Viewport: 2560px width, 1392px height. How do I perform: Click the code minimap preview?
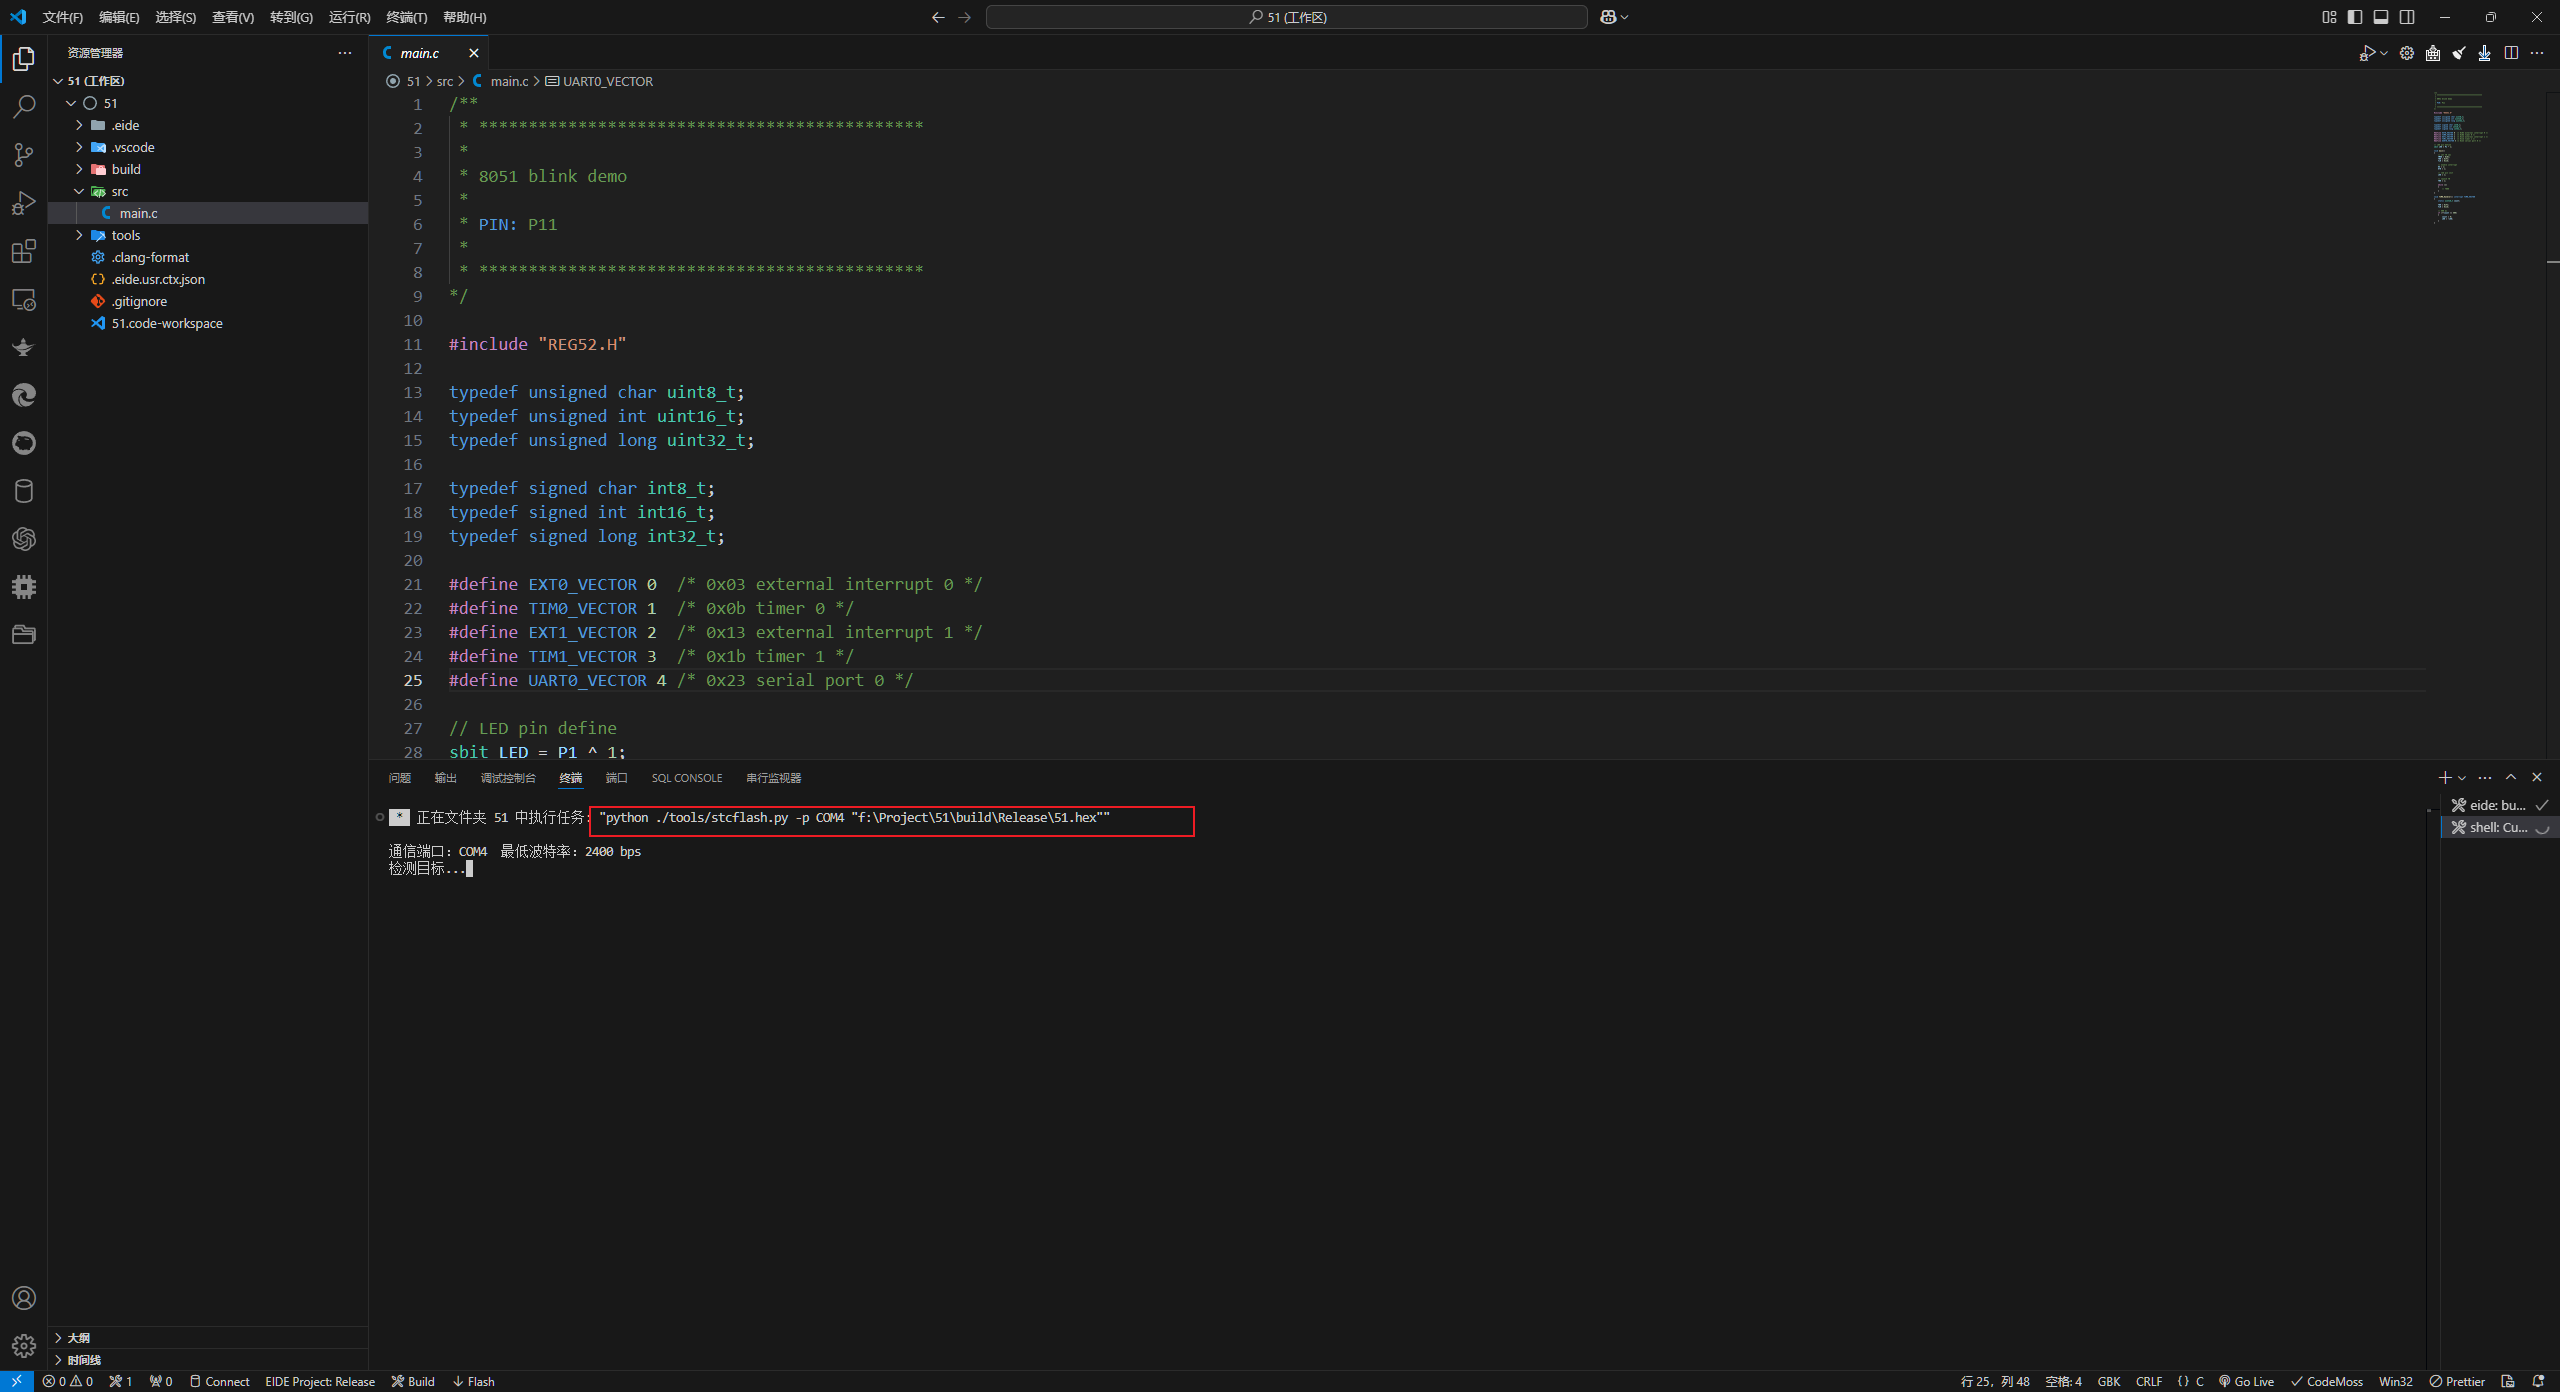(2462, 157)
